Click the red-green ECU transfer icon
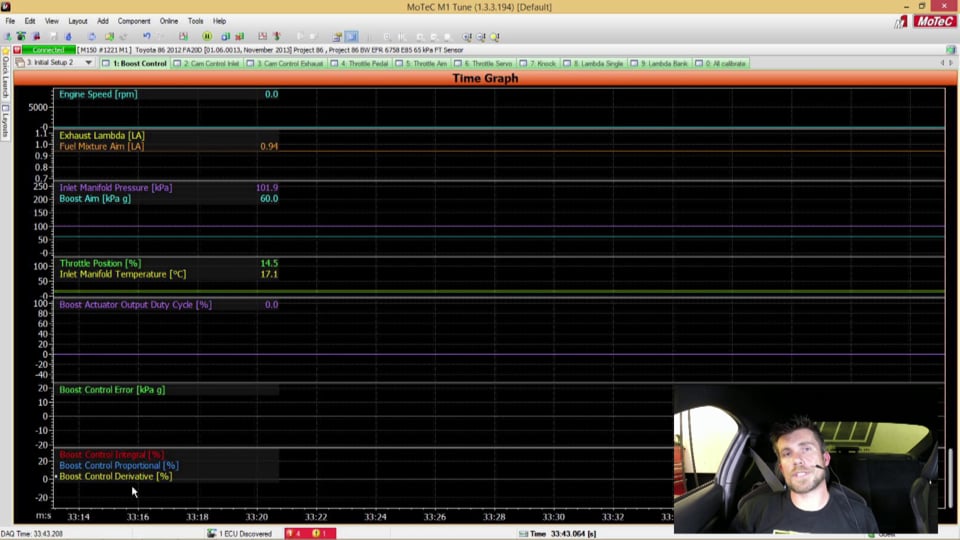The image size is (960, 540). tap(240, 37)
